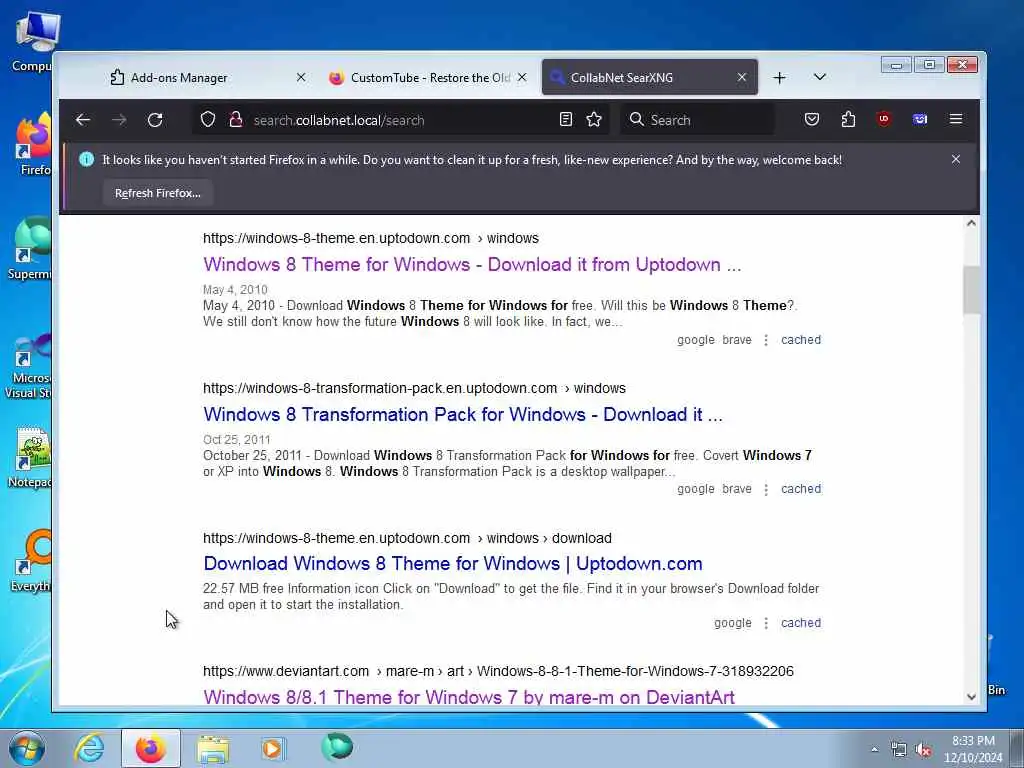1024x768 pixels.
Task: Select the CollabNet SearXNG tab
Action: pos(649,78)
